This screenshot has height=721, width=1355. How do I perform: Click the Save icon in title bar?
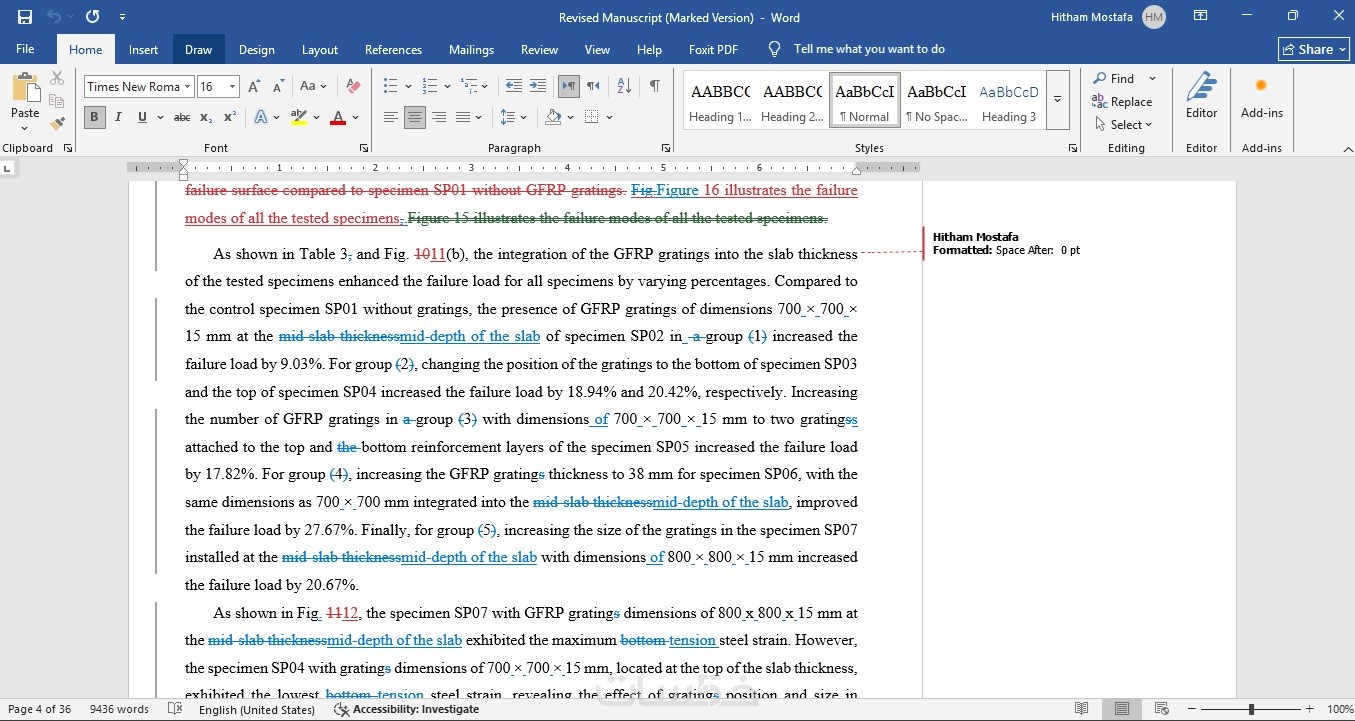pyautogui.click(x=24, y=17)
